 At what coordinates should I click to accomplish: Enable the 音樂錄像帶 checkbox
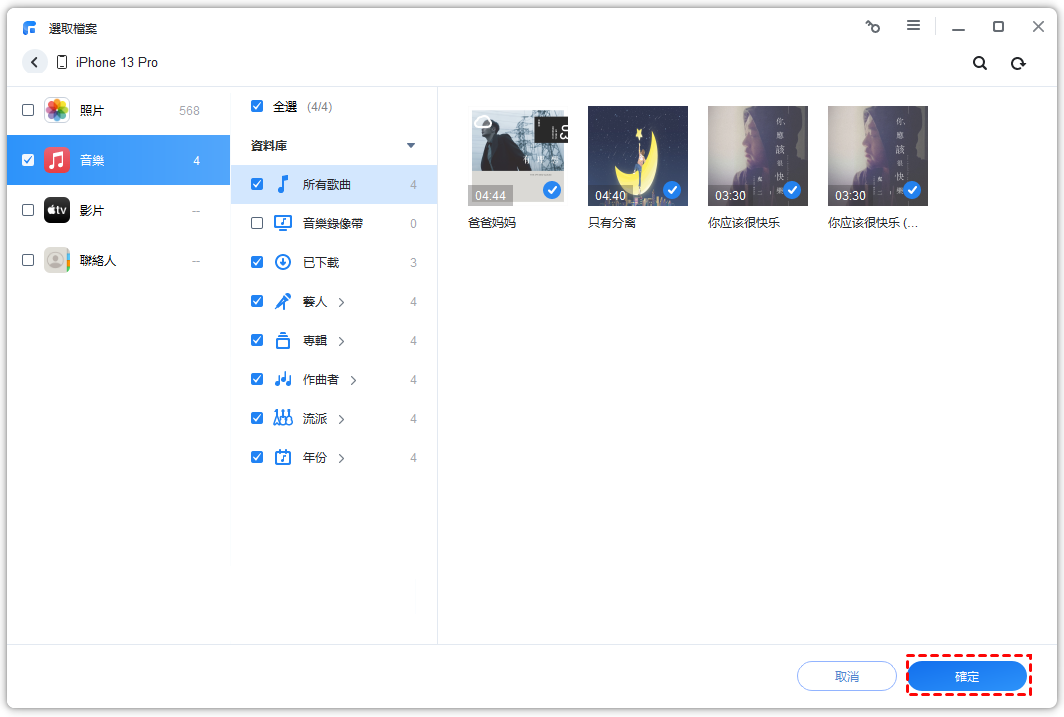257,223
